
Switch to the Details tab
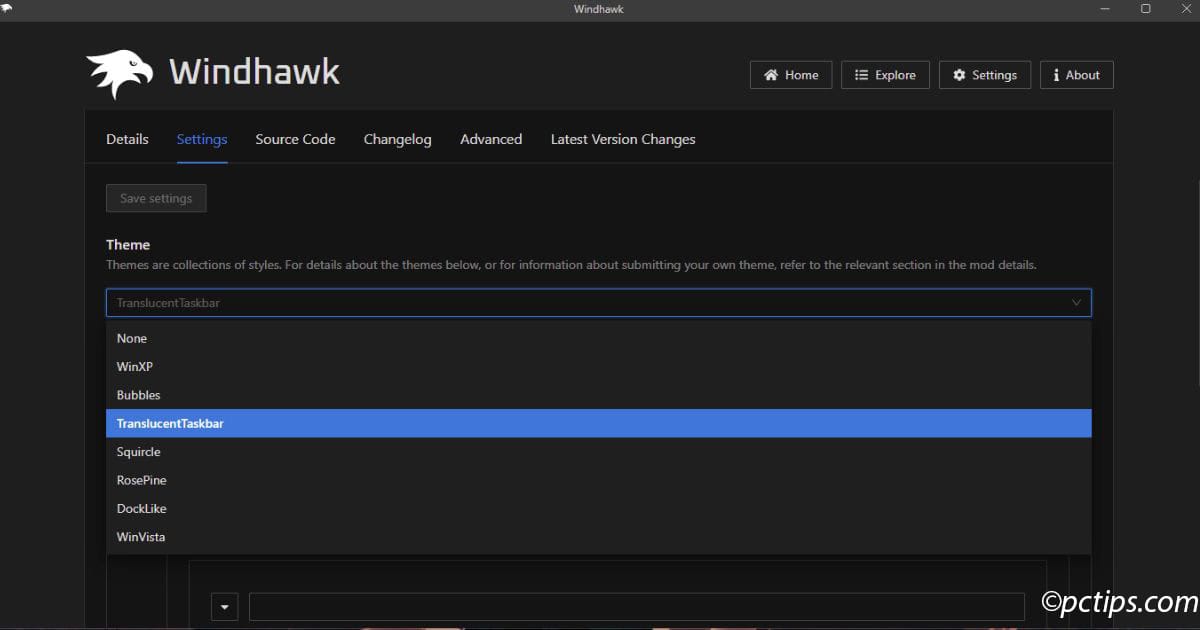127,139
